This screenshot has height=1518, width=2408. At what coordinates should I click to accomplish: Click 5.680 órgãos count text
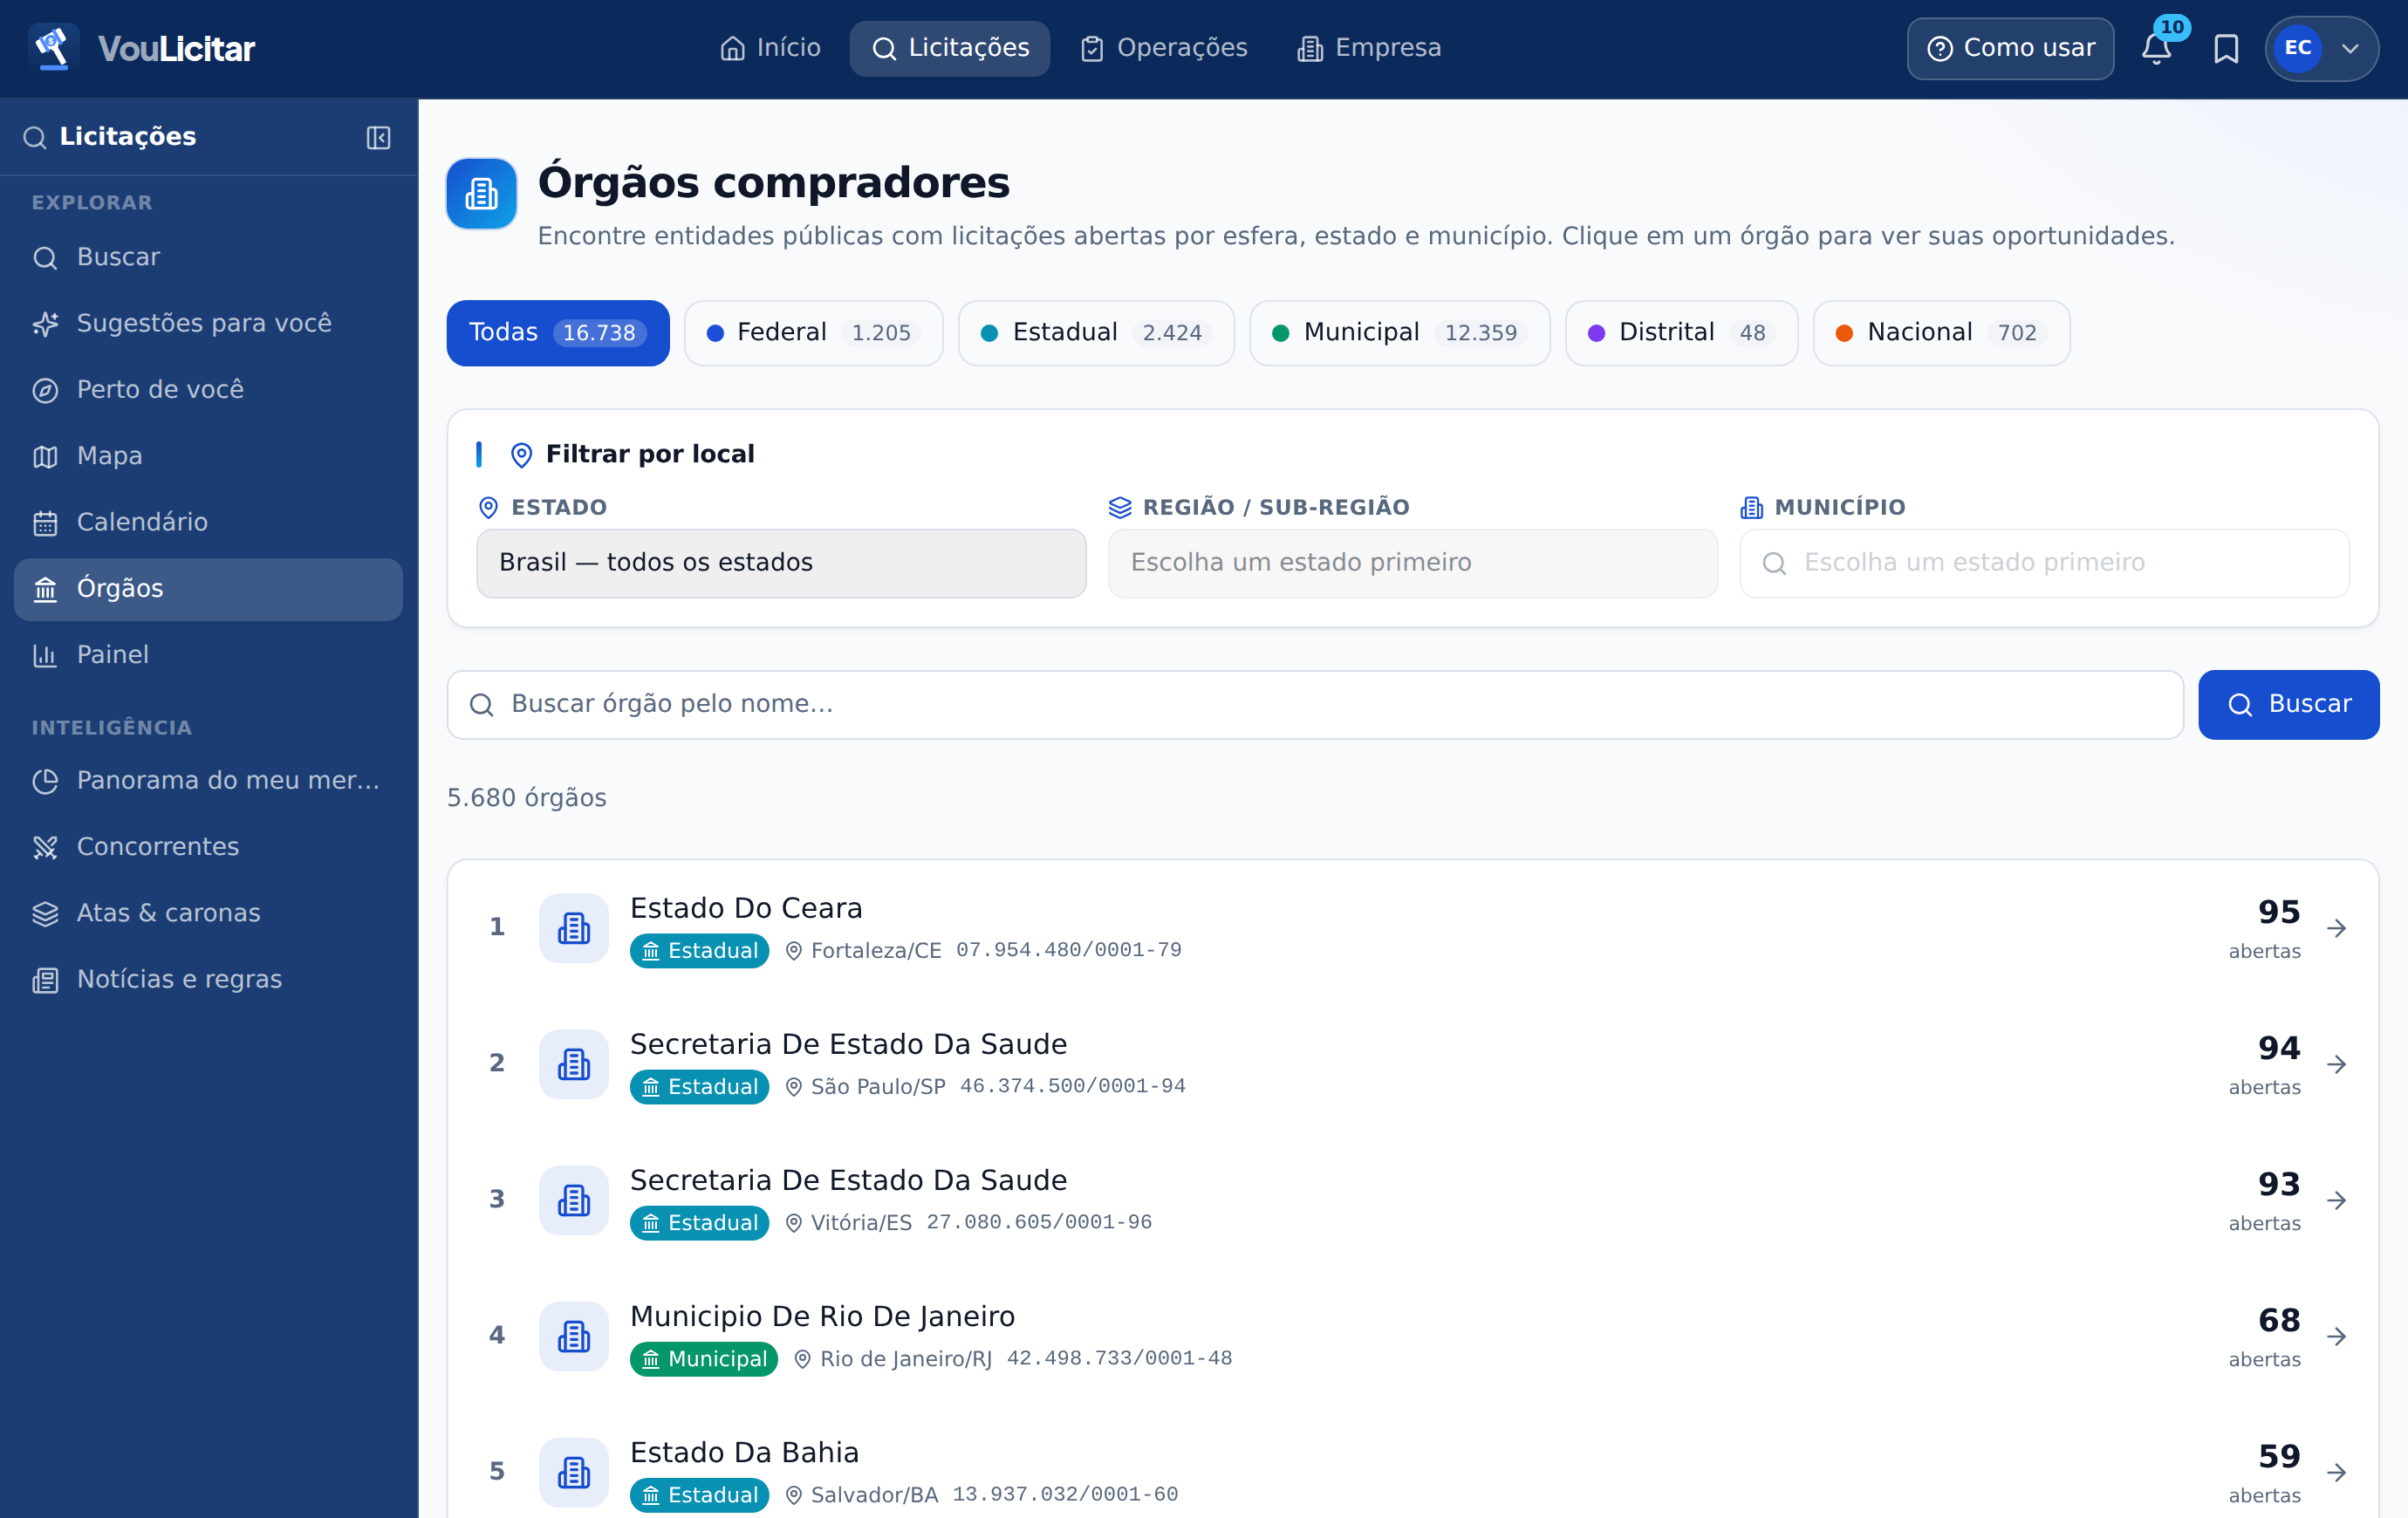click(526, 798)
